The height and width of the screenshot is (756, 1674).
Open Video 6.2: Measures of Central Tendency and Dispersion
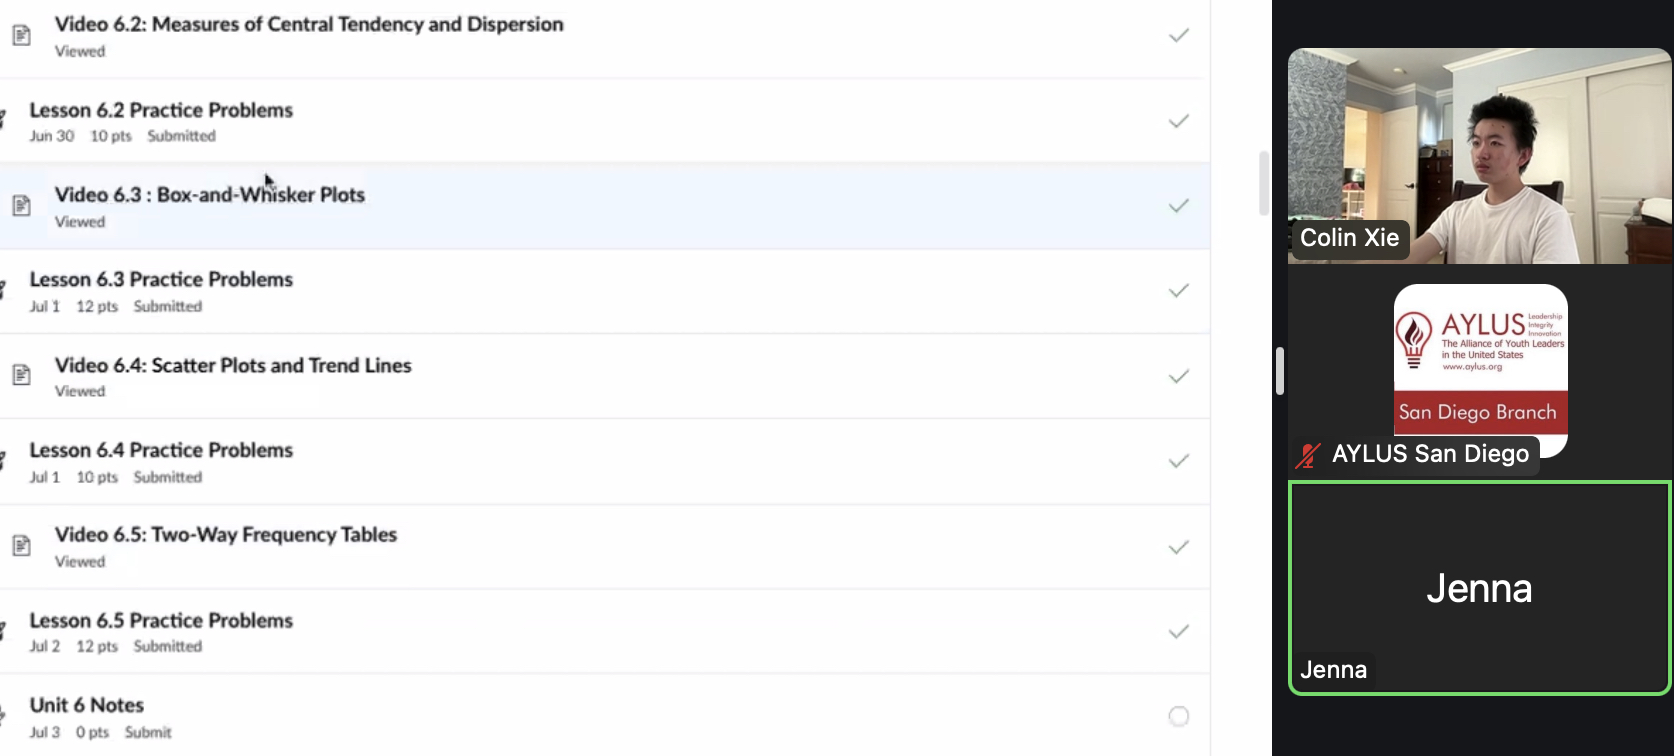click(309, 24)
